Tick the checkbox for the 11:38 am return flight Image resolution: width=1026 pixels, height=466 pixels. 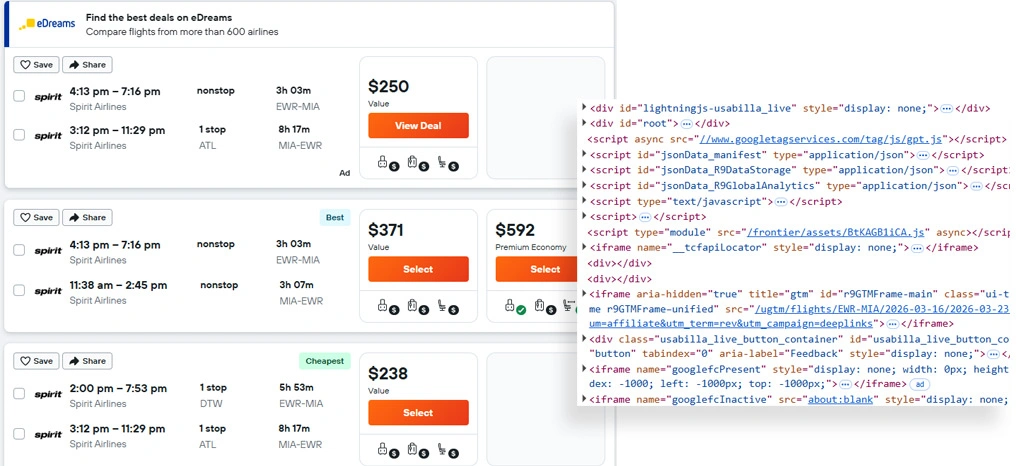(19, 291)
